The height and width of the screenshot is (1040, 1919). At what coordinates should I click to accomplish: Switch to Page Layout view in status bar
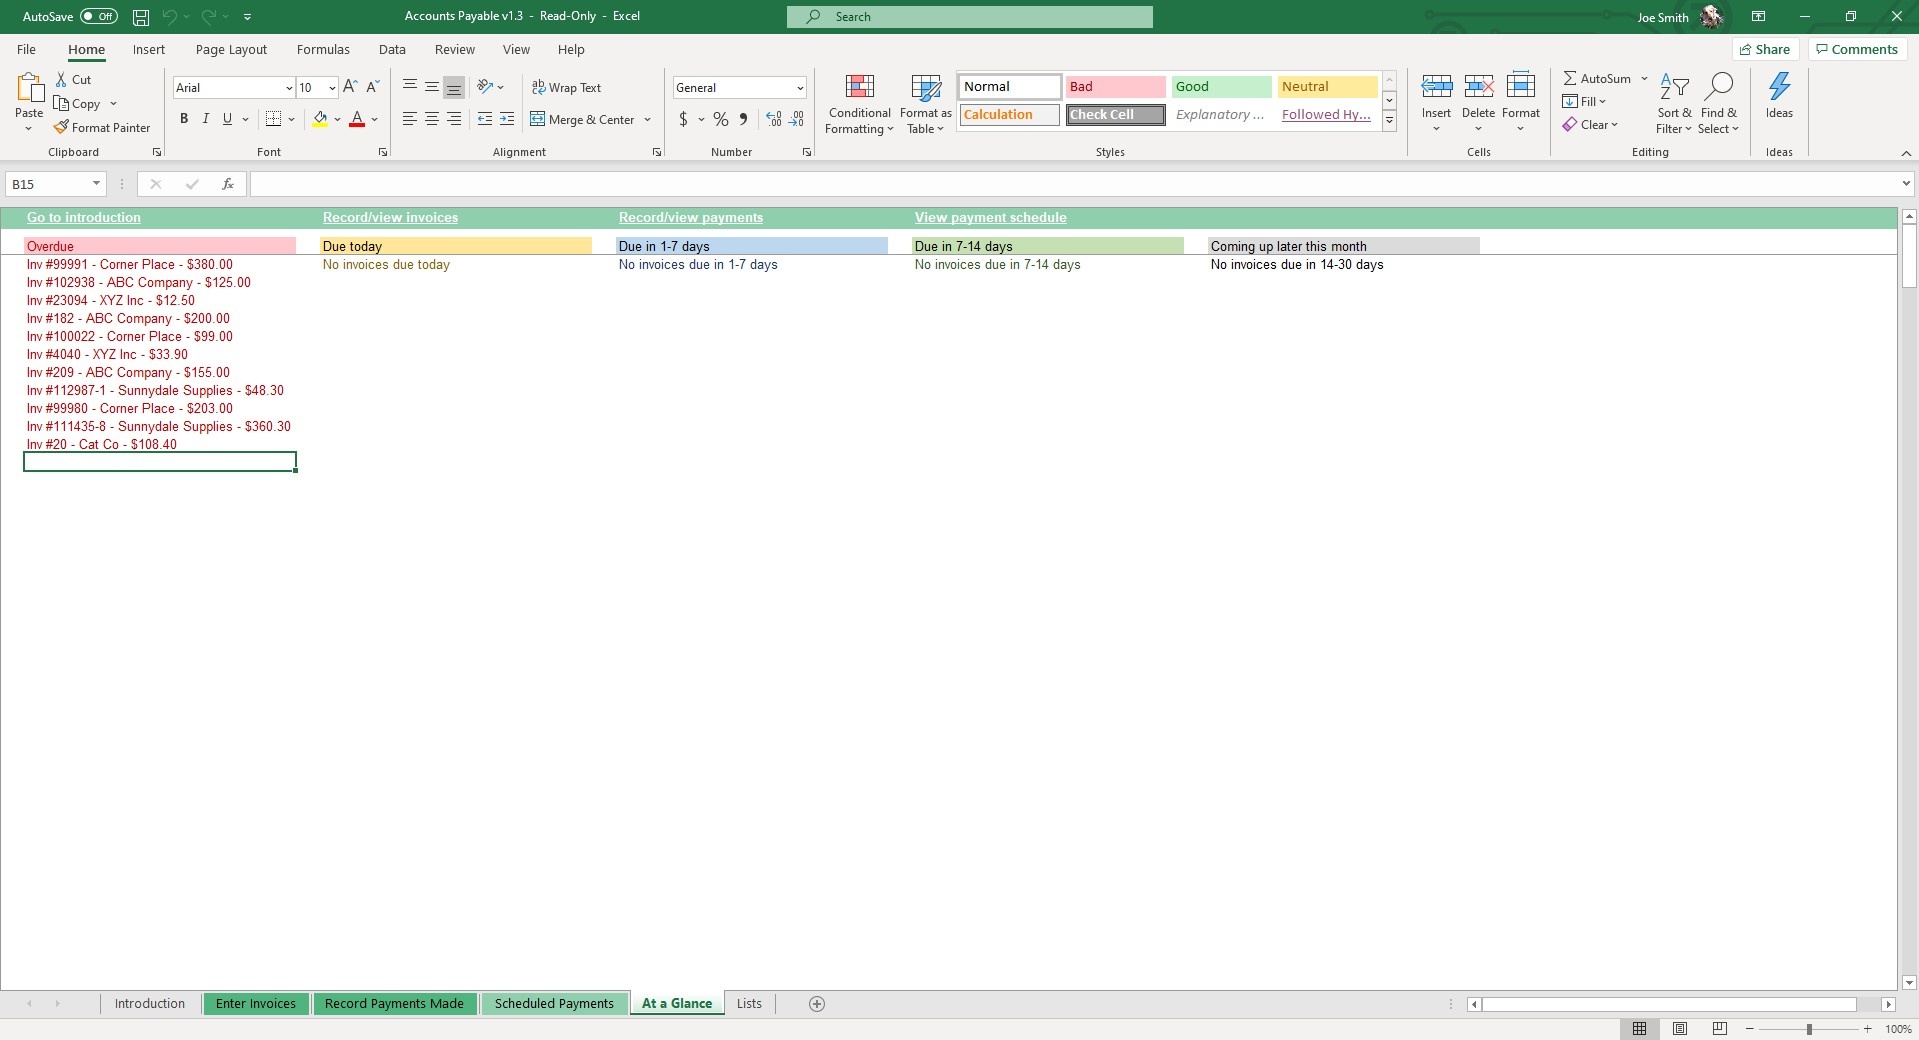pyautogui.click(x=1680, y=1029)
